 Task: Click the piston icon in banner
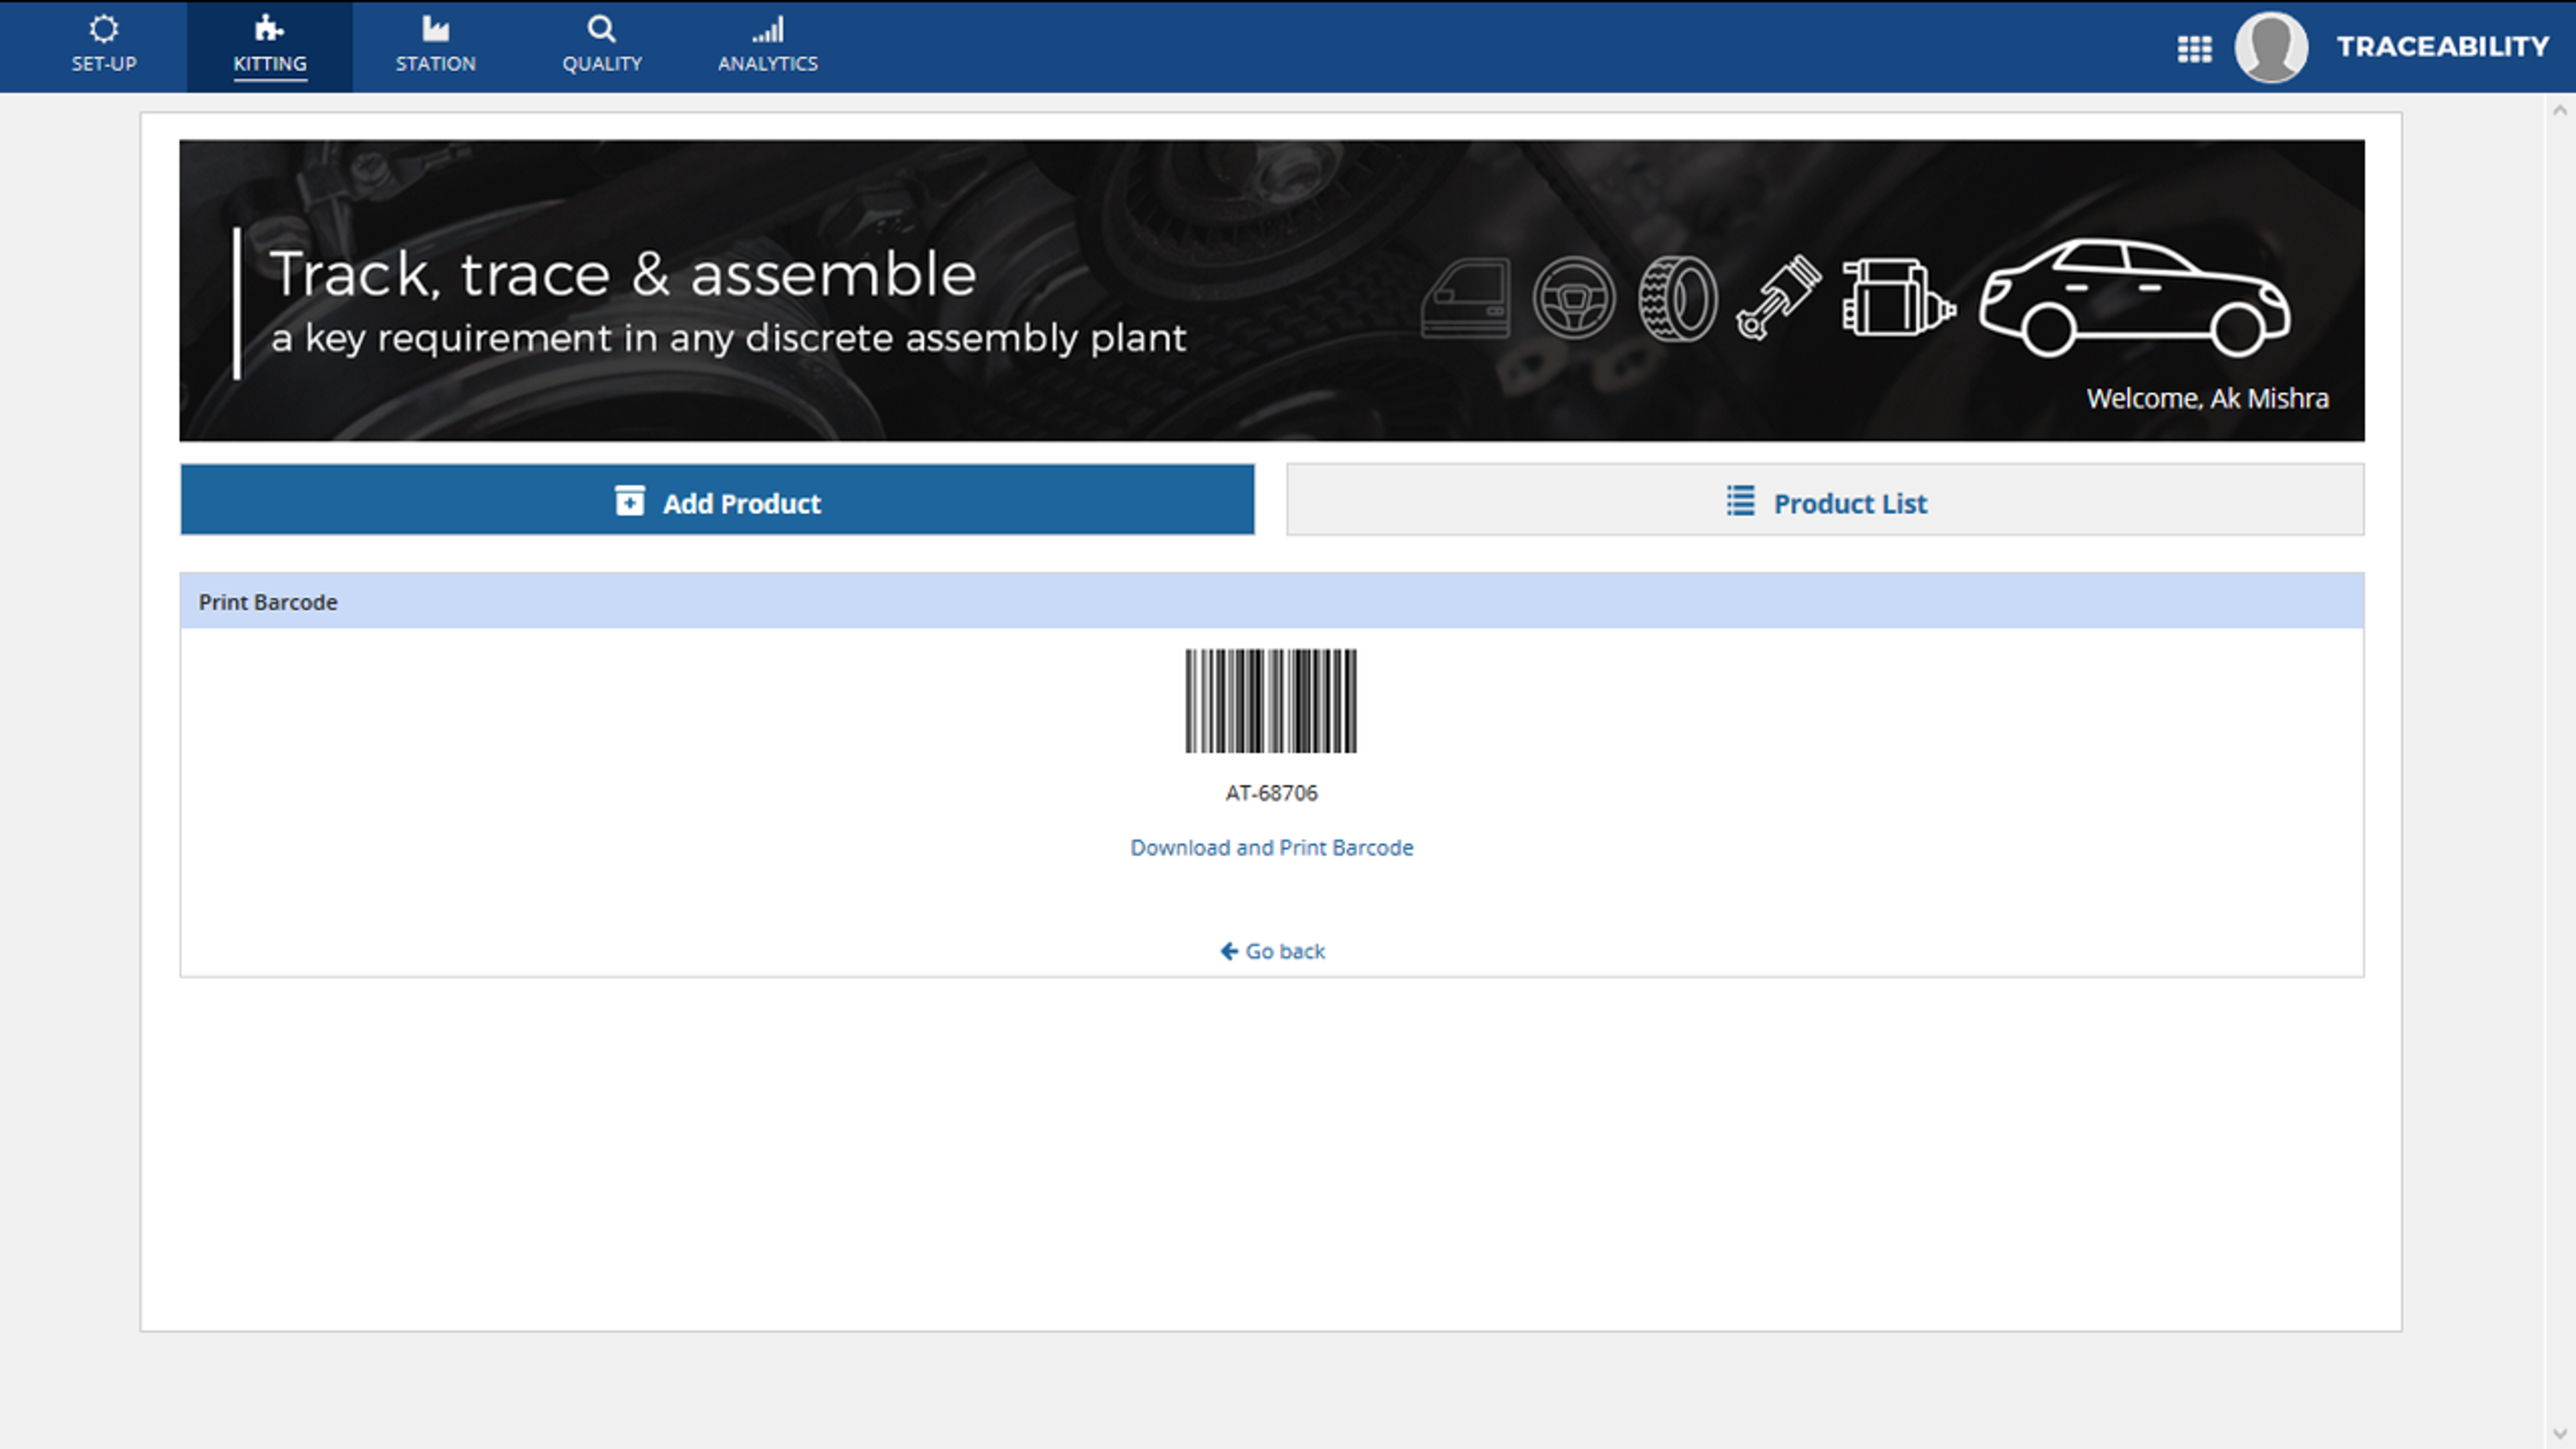click(1778, 298)
